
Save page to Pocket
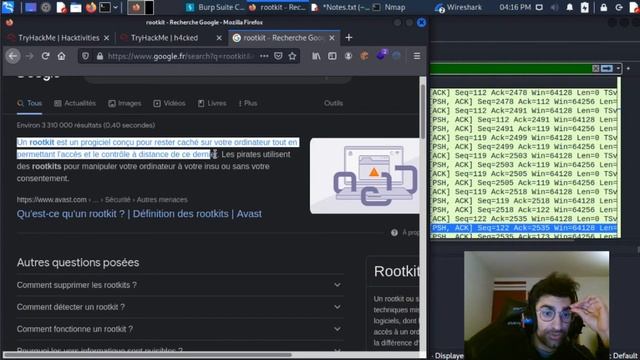click(278, 56)
